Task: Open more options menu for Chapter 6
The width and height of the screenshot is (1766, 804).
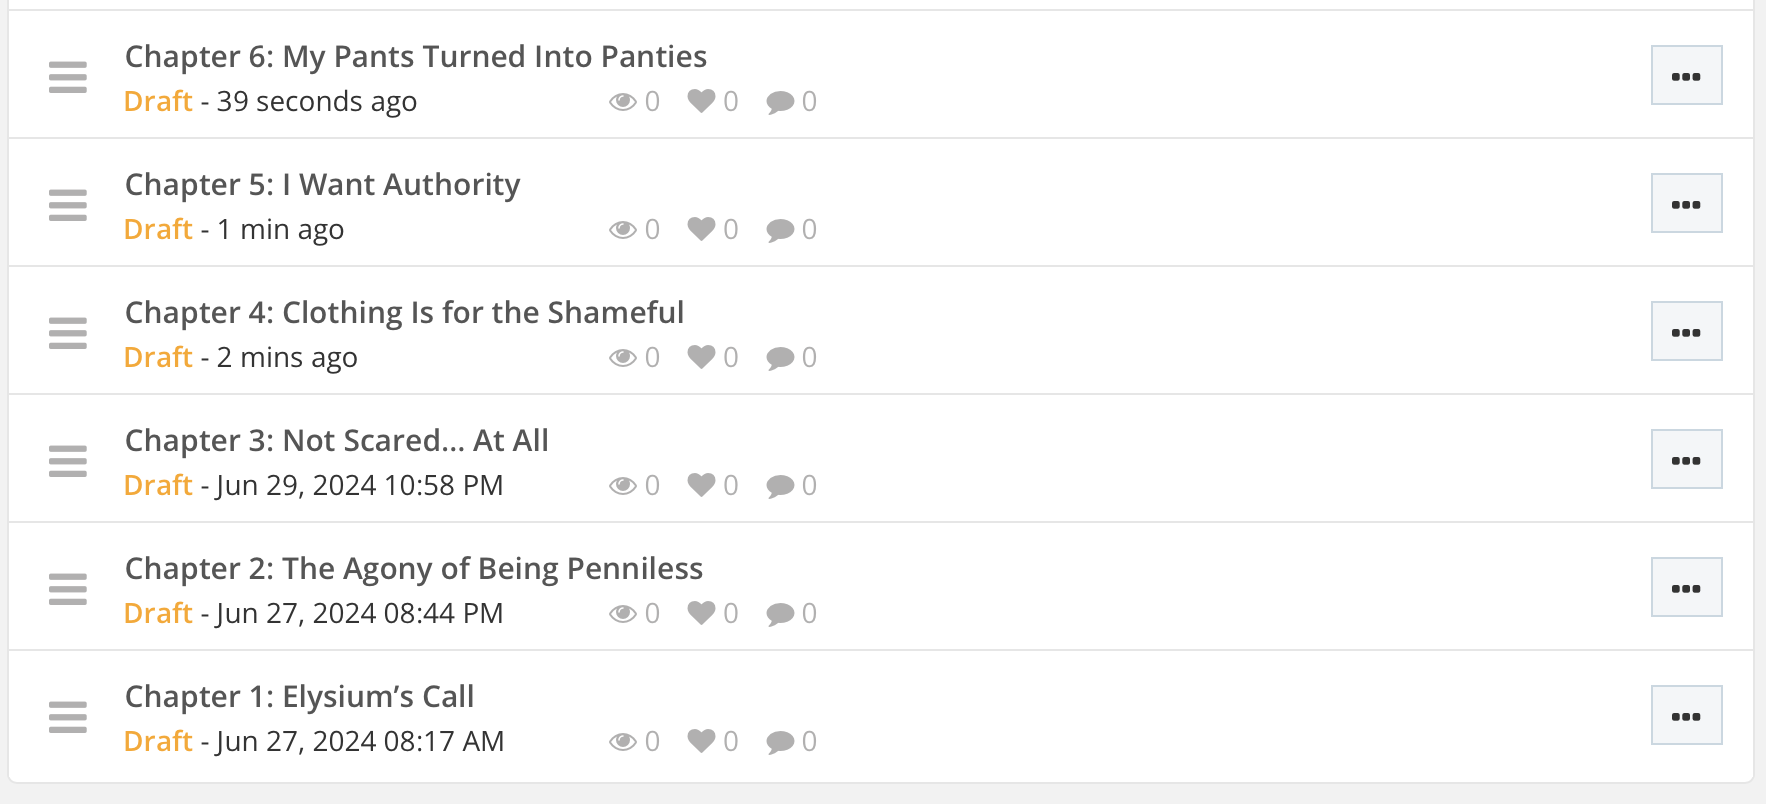Action: coord(1686,76)
